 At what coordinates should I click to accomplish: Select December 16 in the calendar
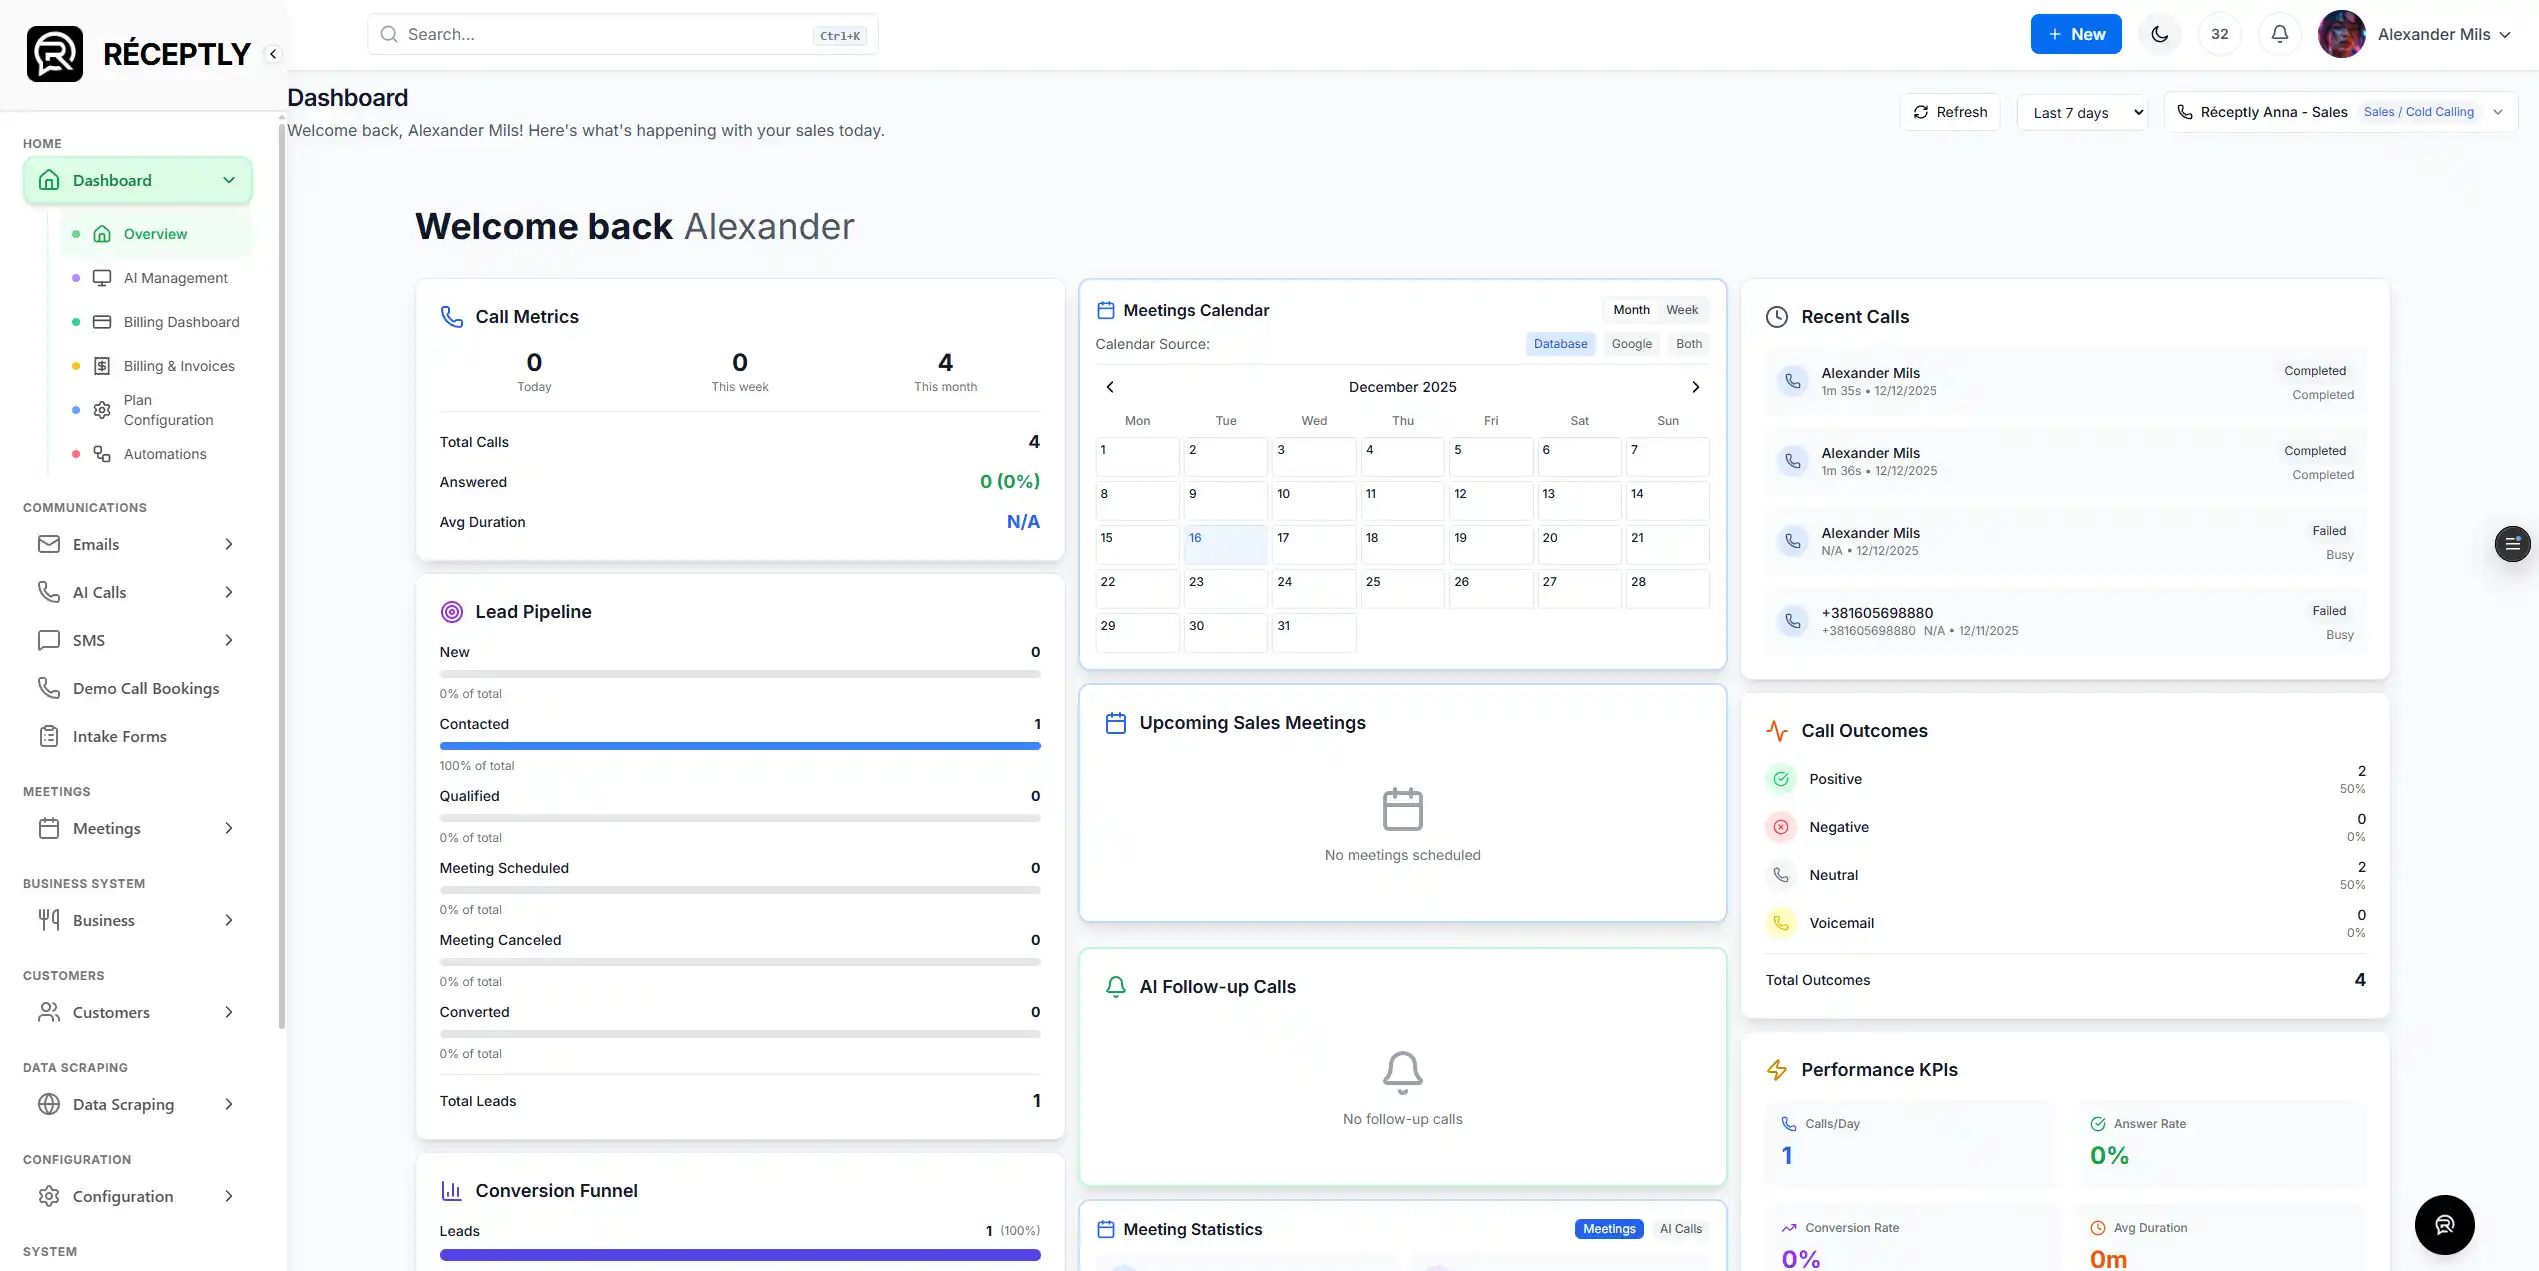1225,545
